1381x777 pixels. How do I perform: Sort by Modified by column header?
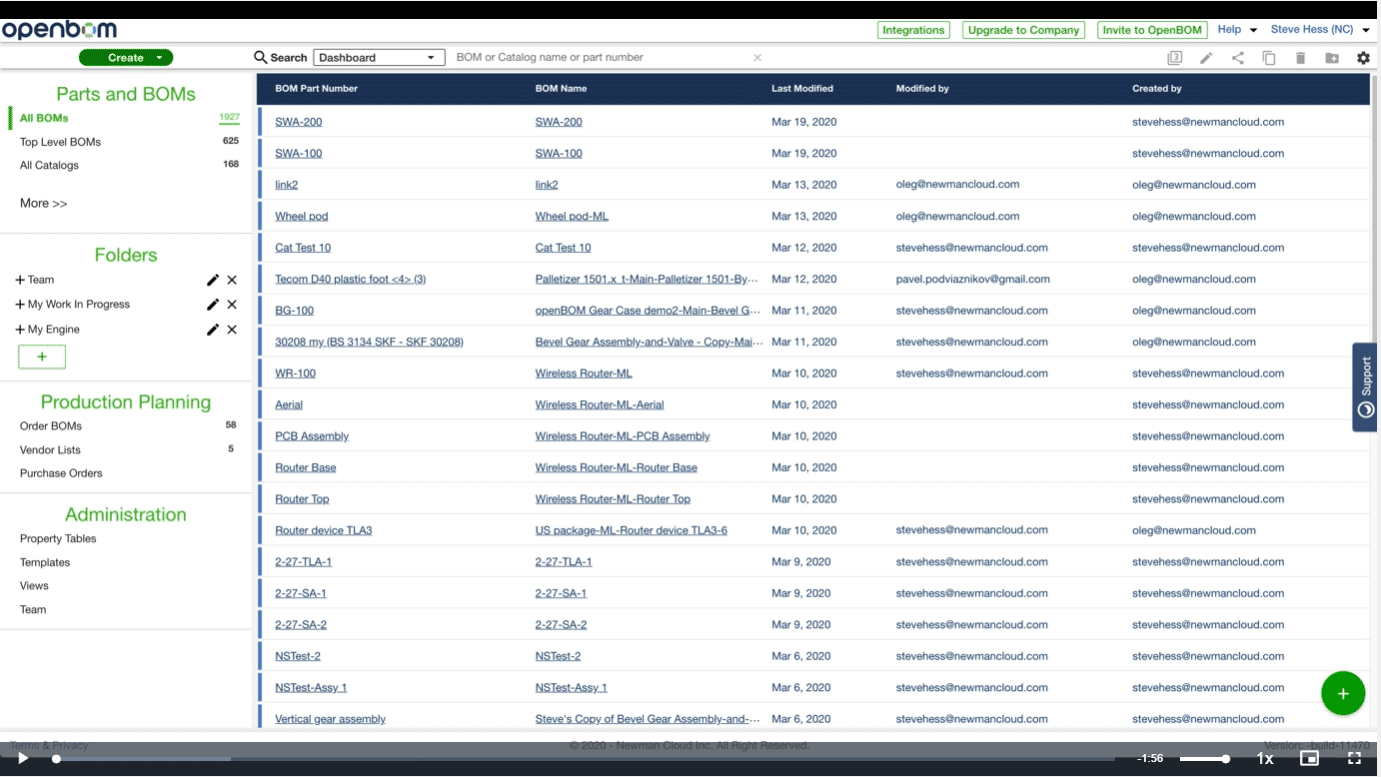click(922, 89)
